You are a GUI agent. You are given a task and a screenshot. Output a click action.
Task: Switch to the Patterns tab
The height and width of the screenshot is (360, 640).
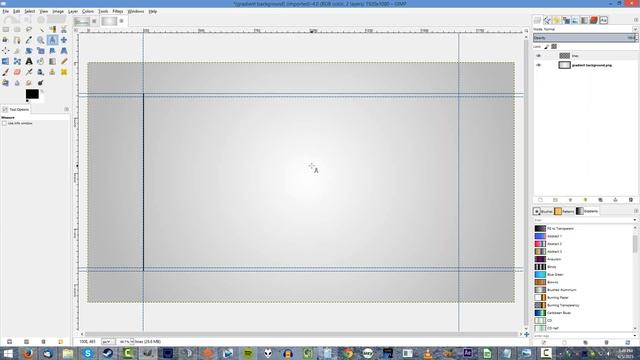coord(564,211)
